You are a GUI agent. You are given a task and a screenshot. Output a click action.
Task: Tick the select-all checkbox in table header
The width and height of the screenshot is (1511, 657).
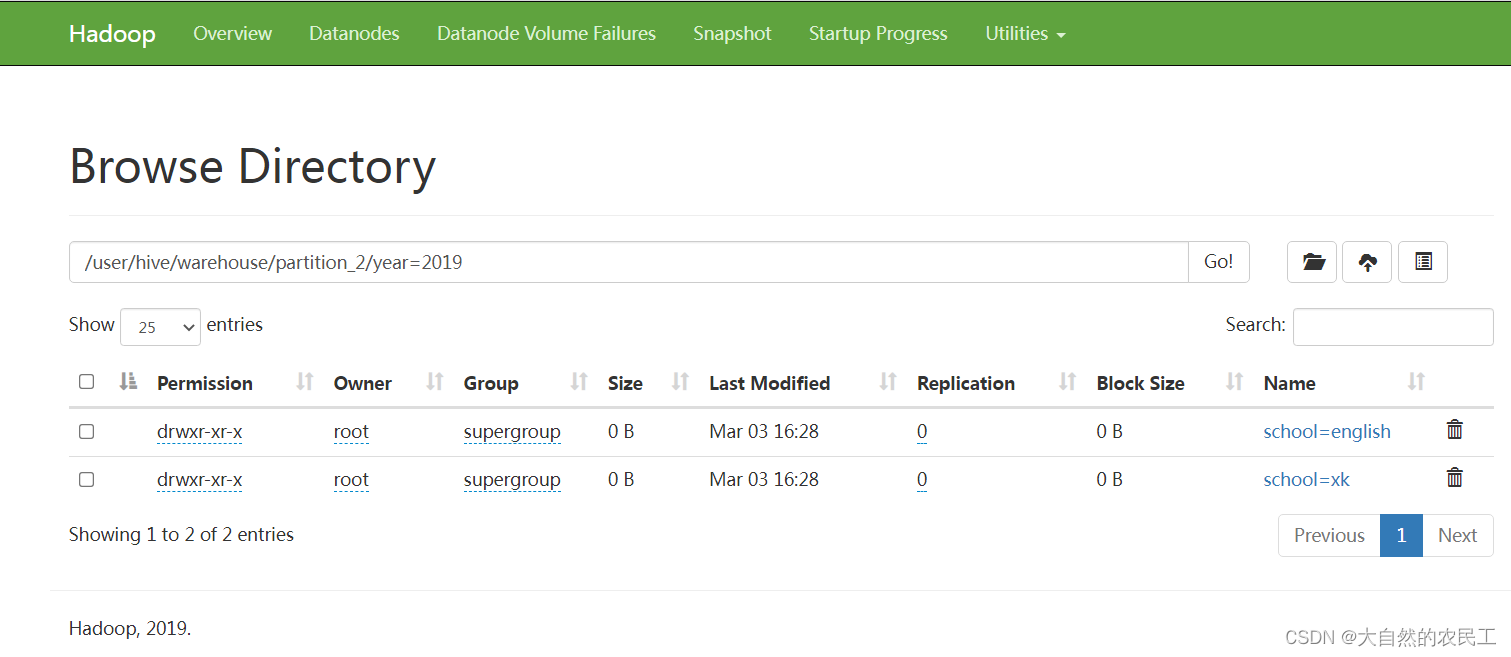tap(86, 382)
